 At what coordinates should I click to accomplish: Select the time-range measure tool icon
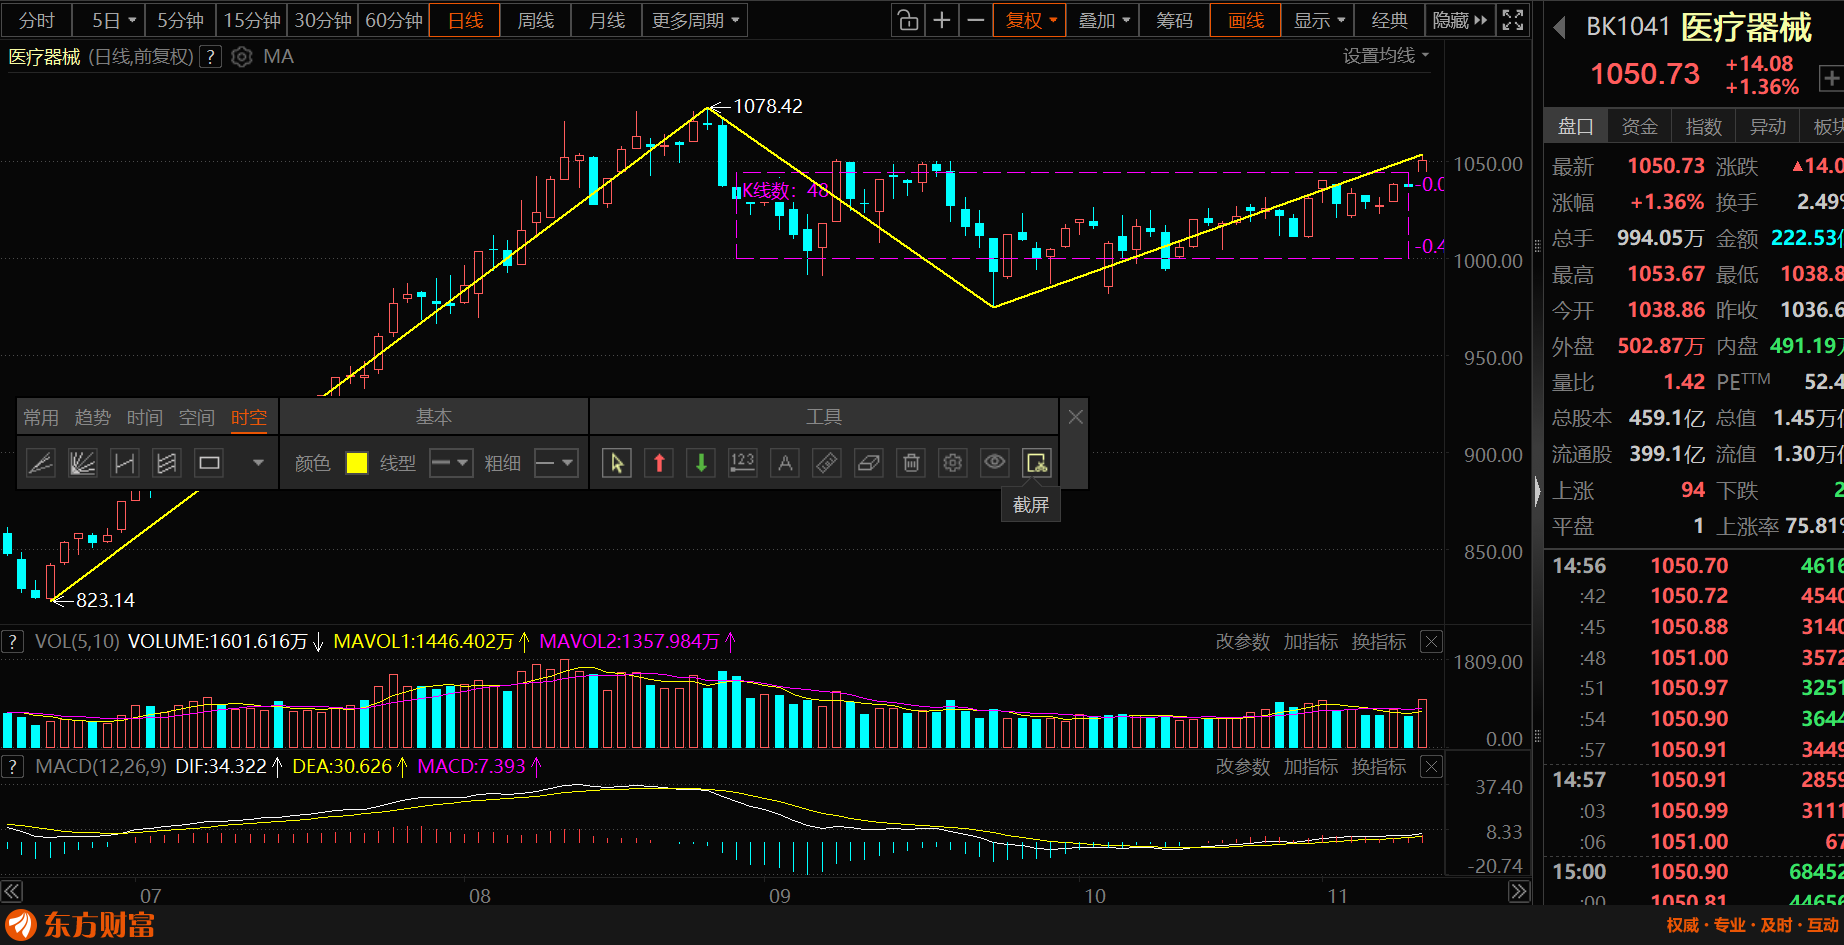coord(124,463)
